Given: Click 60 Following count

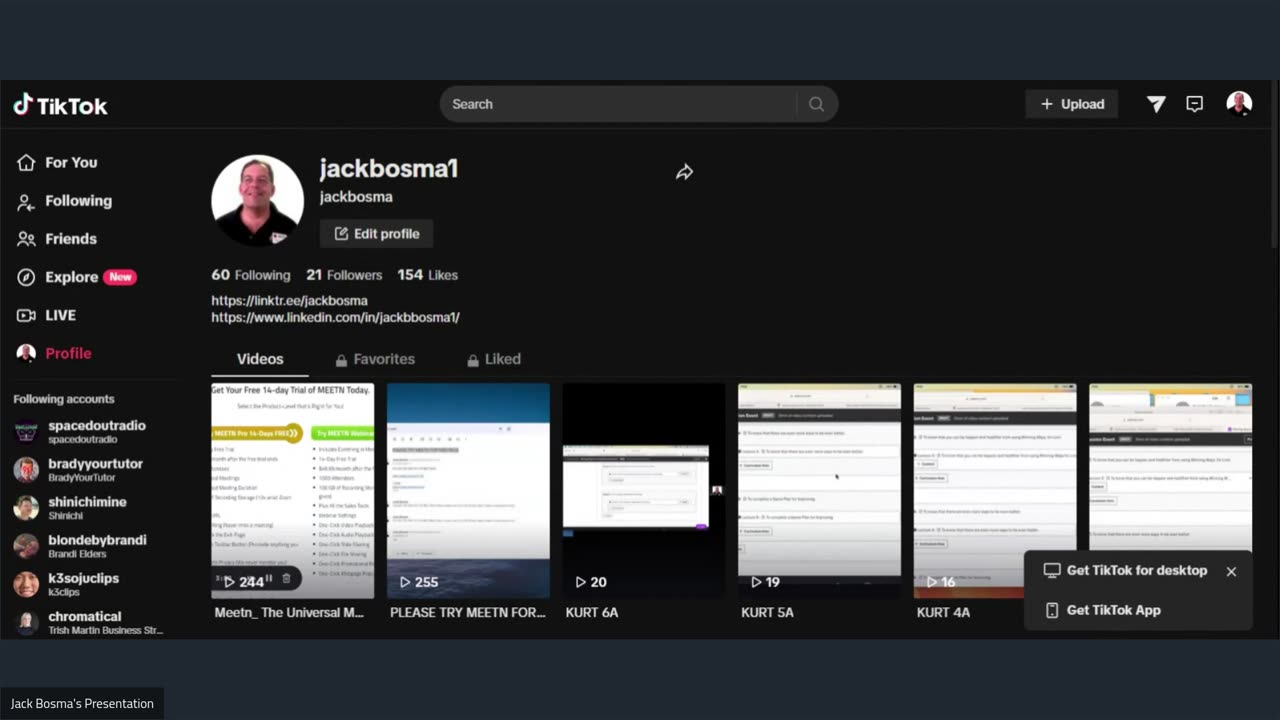Looking at the screenshot, I should [251, 275].
